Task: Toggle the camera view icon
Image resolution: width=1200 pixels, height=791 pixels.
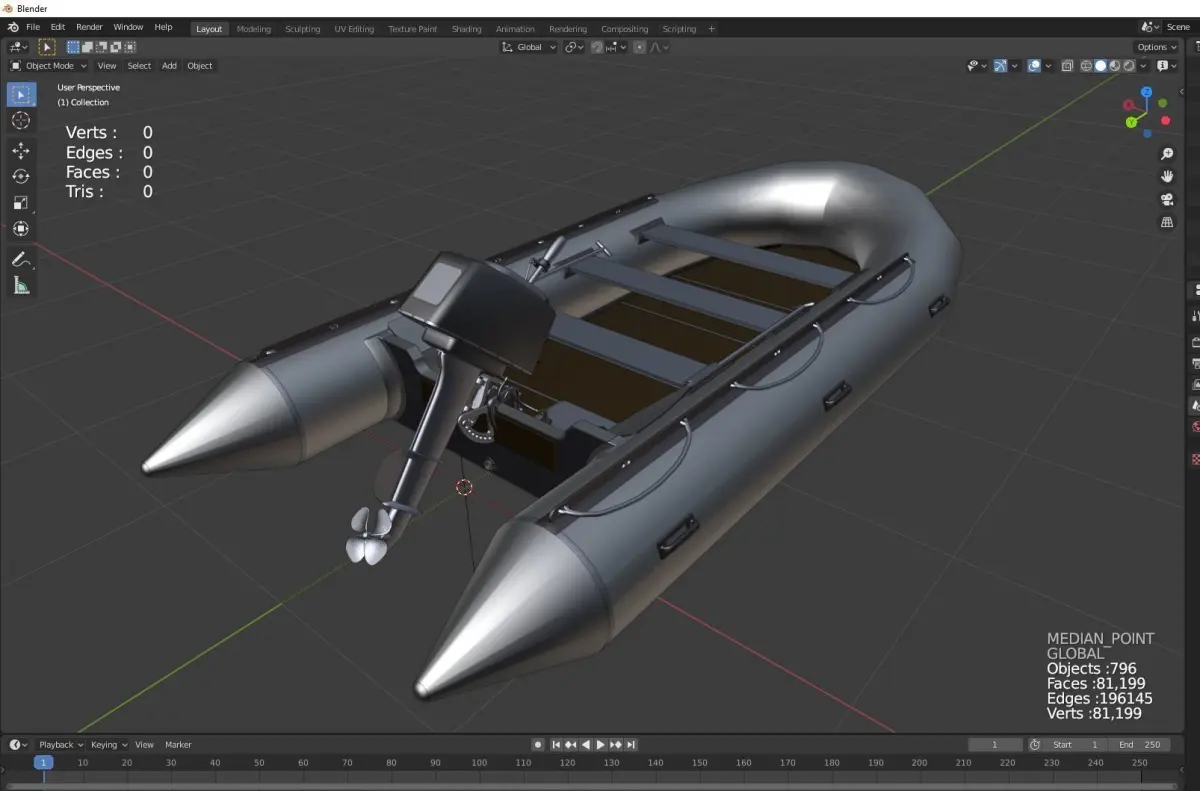Action: coord(1167,199)
